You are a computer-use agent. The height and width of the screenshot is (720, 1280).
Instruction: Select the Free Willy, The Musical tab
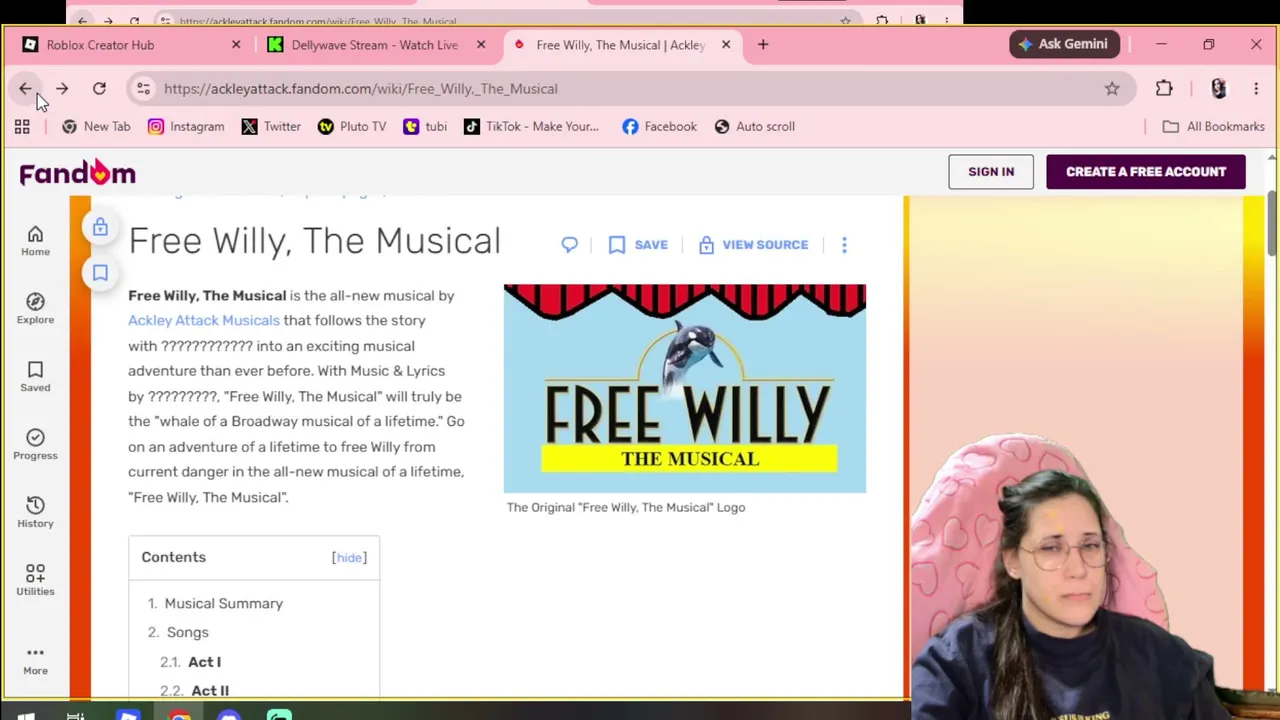[620, 45]
